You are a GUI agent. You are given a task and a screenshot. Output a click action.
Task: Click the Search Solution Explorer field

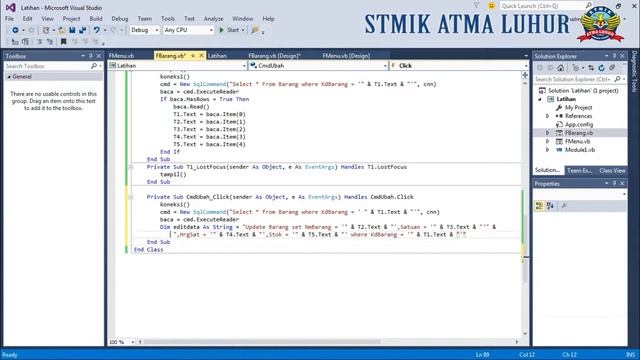click(573, 79)
